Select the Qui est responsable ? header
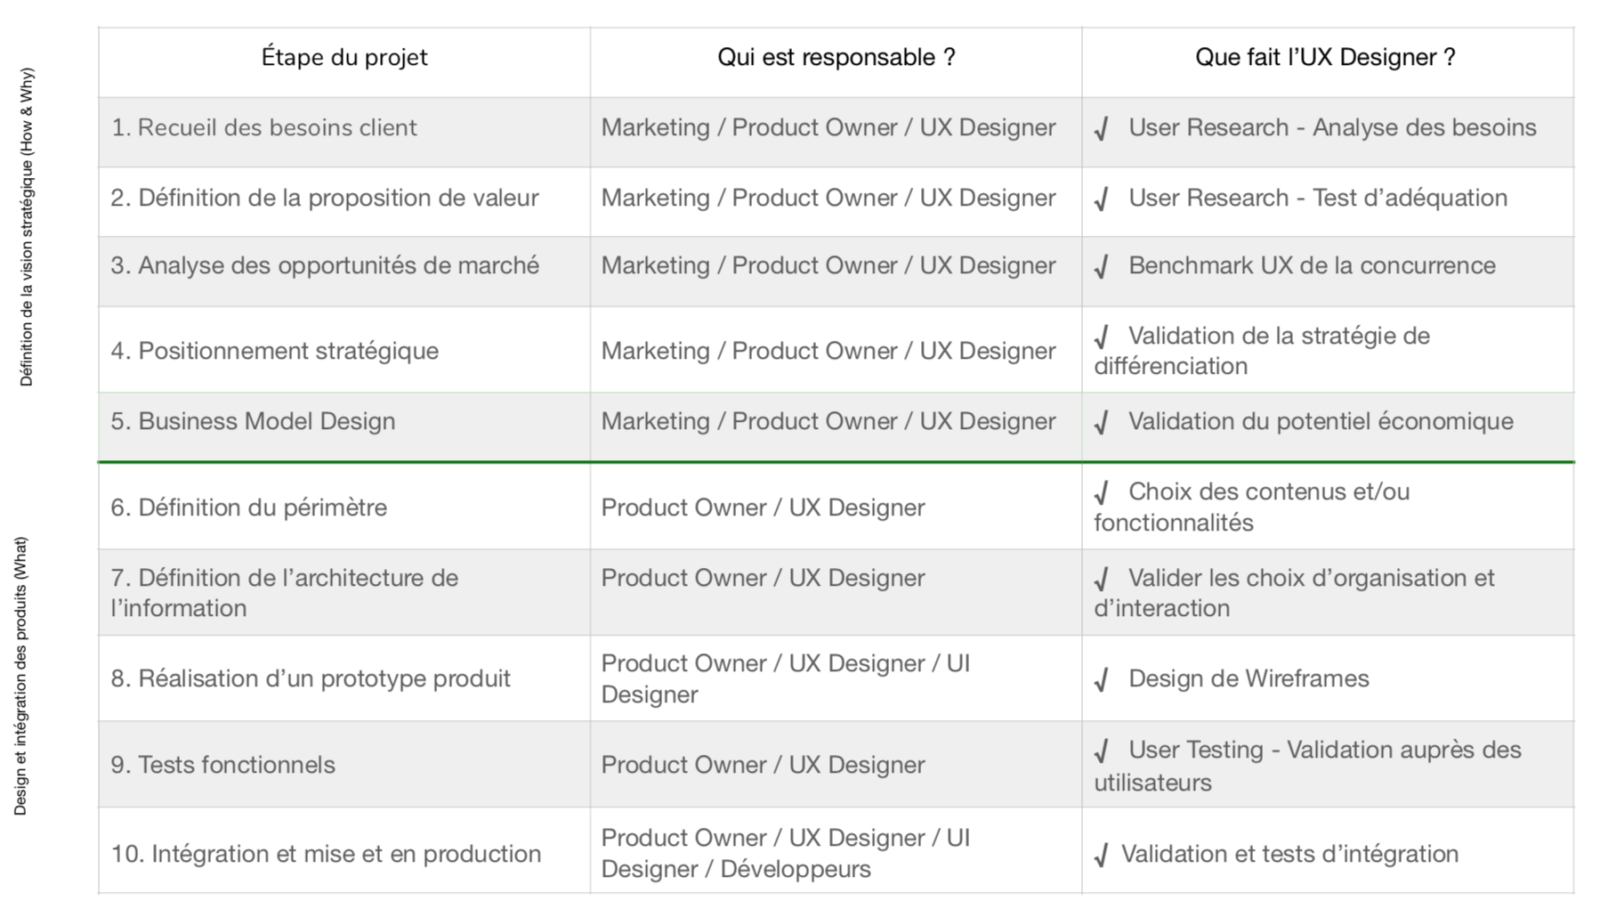1600x917 pixels. coord(836,58)
